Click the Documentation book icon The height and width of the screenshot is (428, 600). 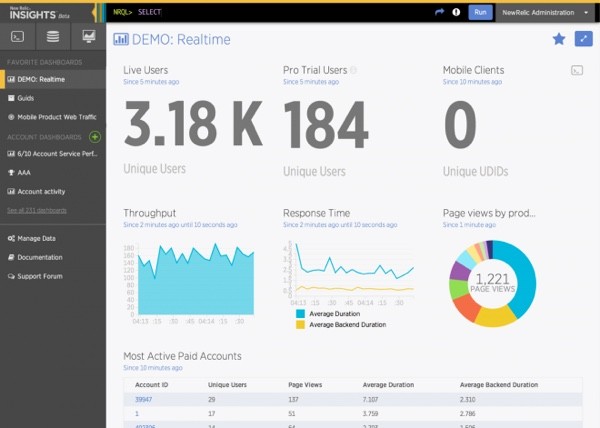[11, 257]
